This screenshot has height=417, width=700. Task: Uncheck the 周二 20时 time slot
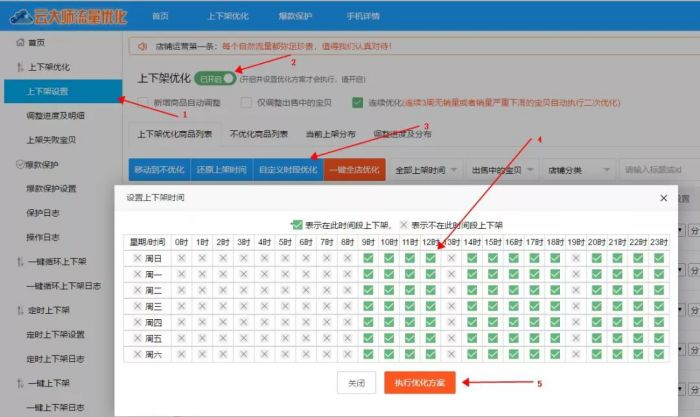coord(596,290)
